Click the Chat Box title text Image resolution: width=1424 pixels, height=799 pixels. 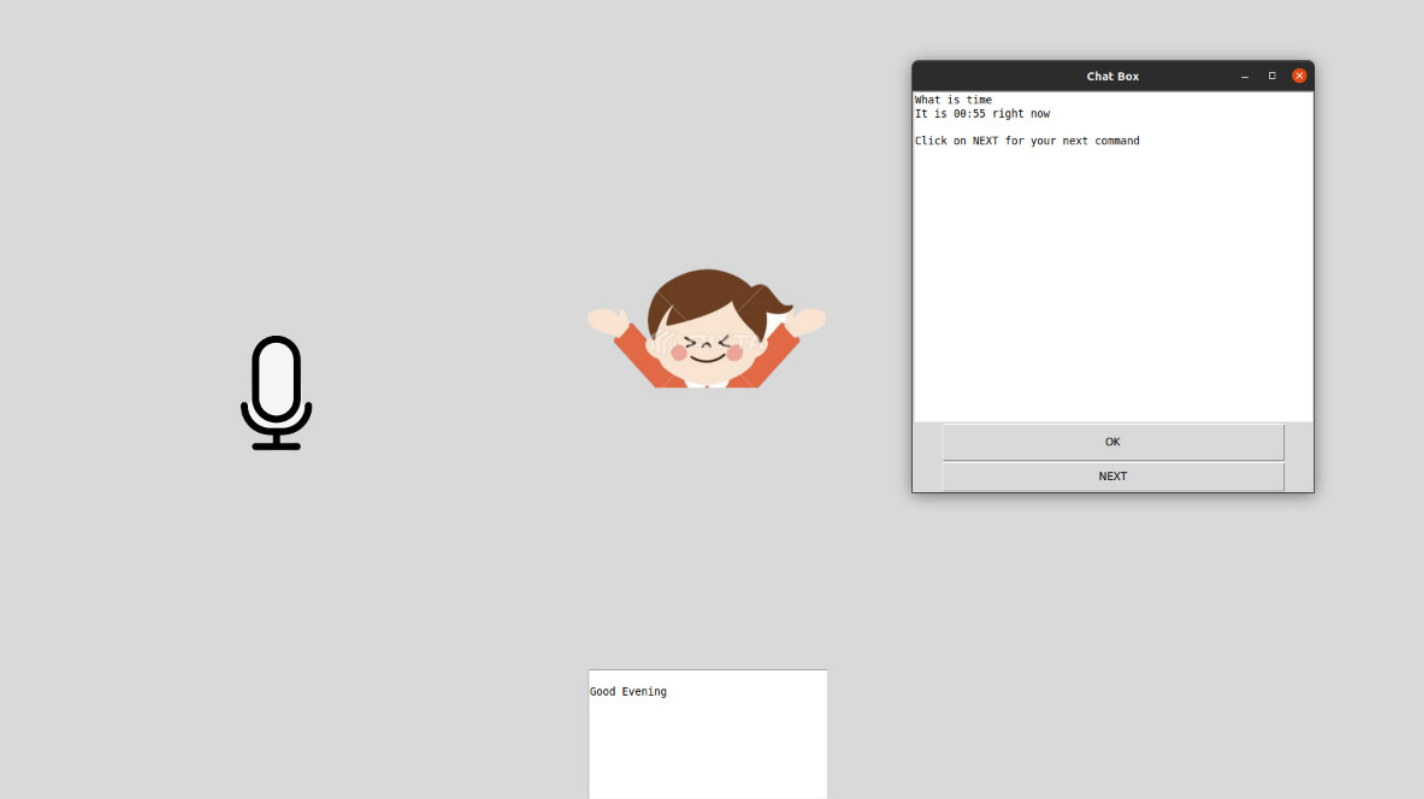1112,76
